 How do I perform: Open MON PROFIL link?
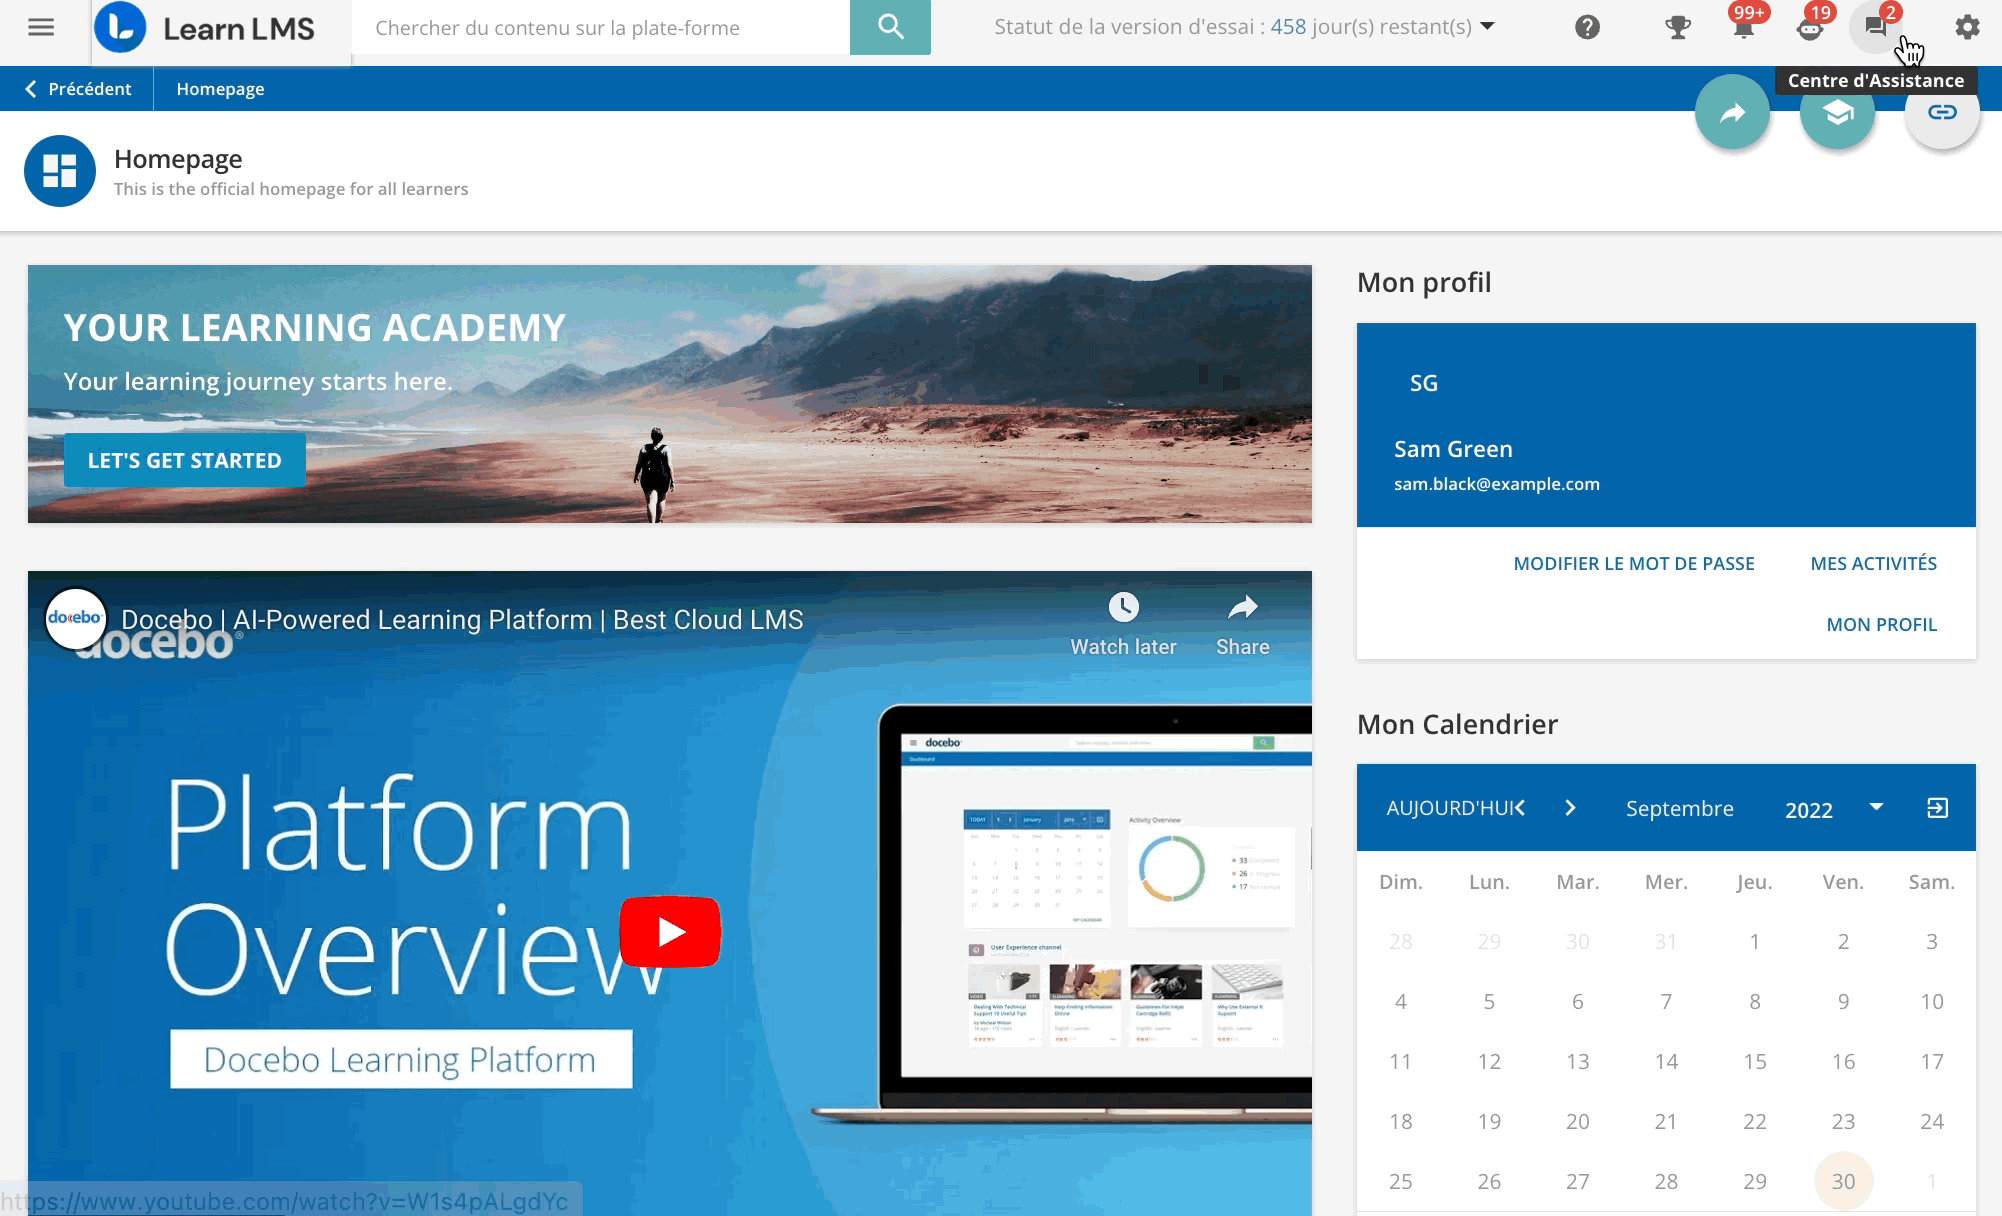pyautogui.click(x=1882, y=624)
